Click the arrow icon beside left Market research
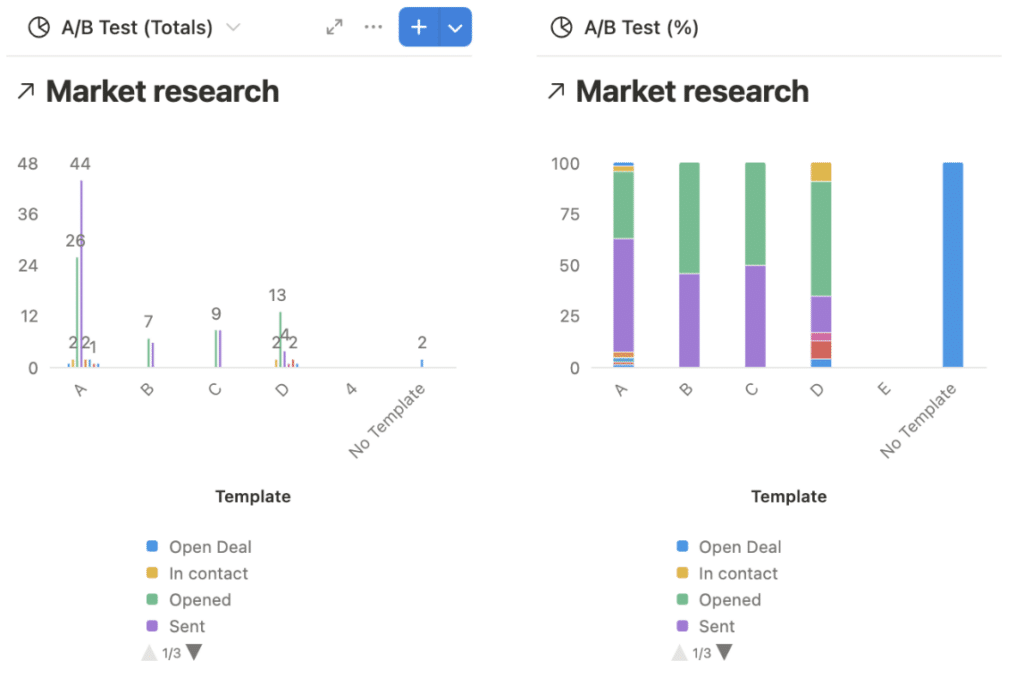Image resolution: width=1024 pixels, height=677 pixels. click(x=26, y=91)
